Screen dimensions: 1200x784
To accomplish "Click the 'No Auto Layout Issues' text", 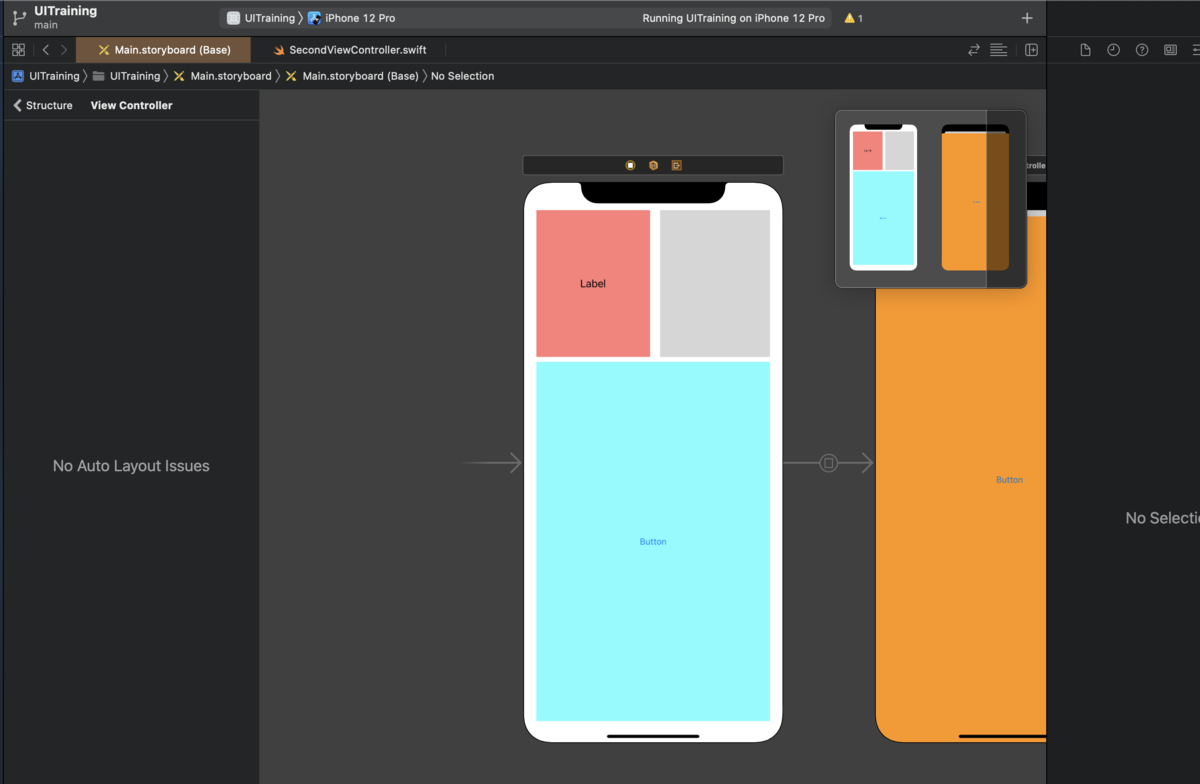I will 131,466.
